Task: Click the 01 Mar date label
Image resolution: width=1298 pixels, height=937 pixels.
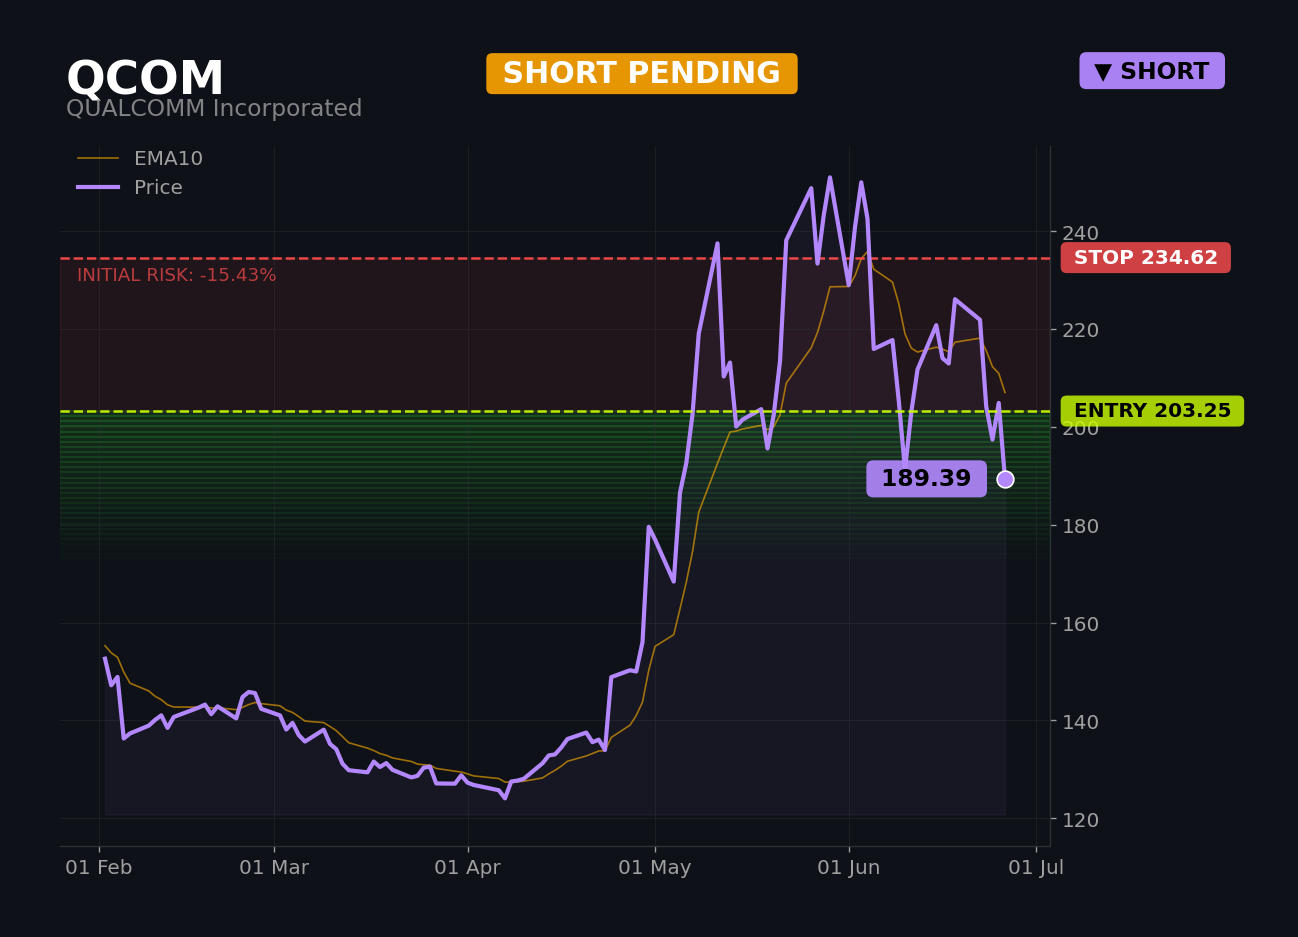Action: (x=274, y=868)
